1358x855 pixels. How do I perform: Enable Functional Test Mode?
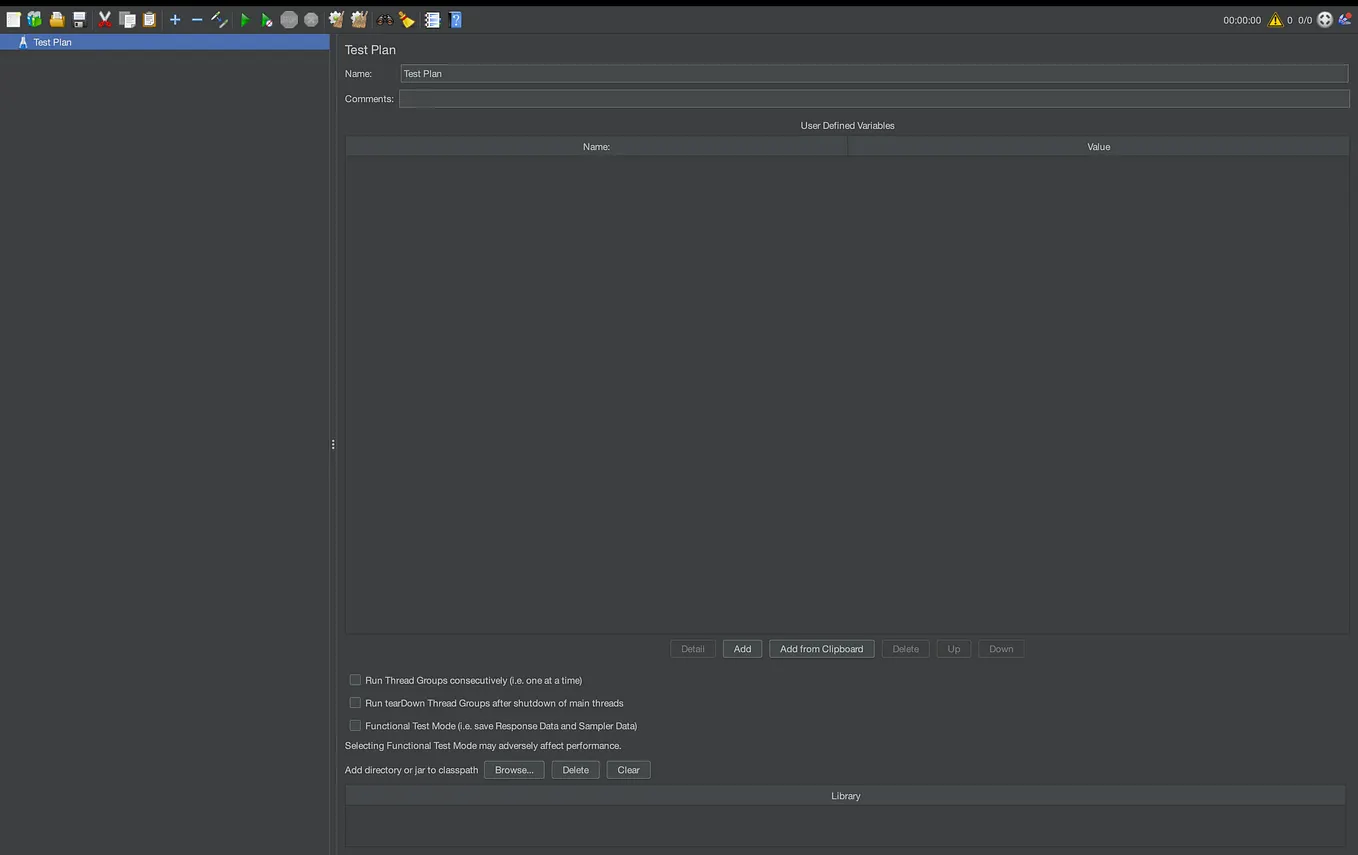tap(355, 725)
